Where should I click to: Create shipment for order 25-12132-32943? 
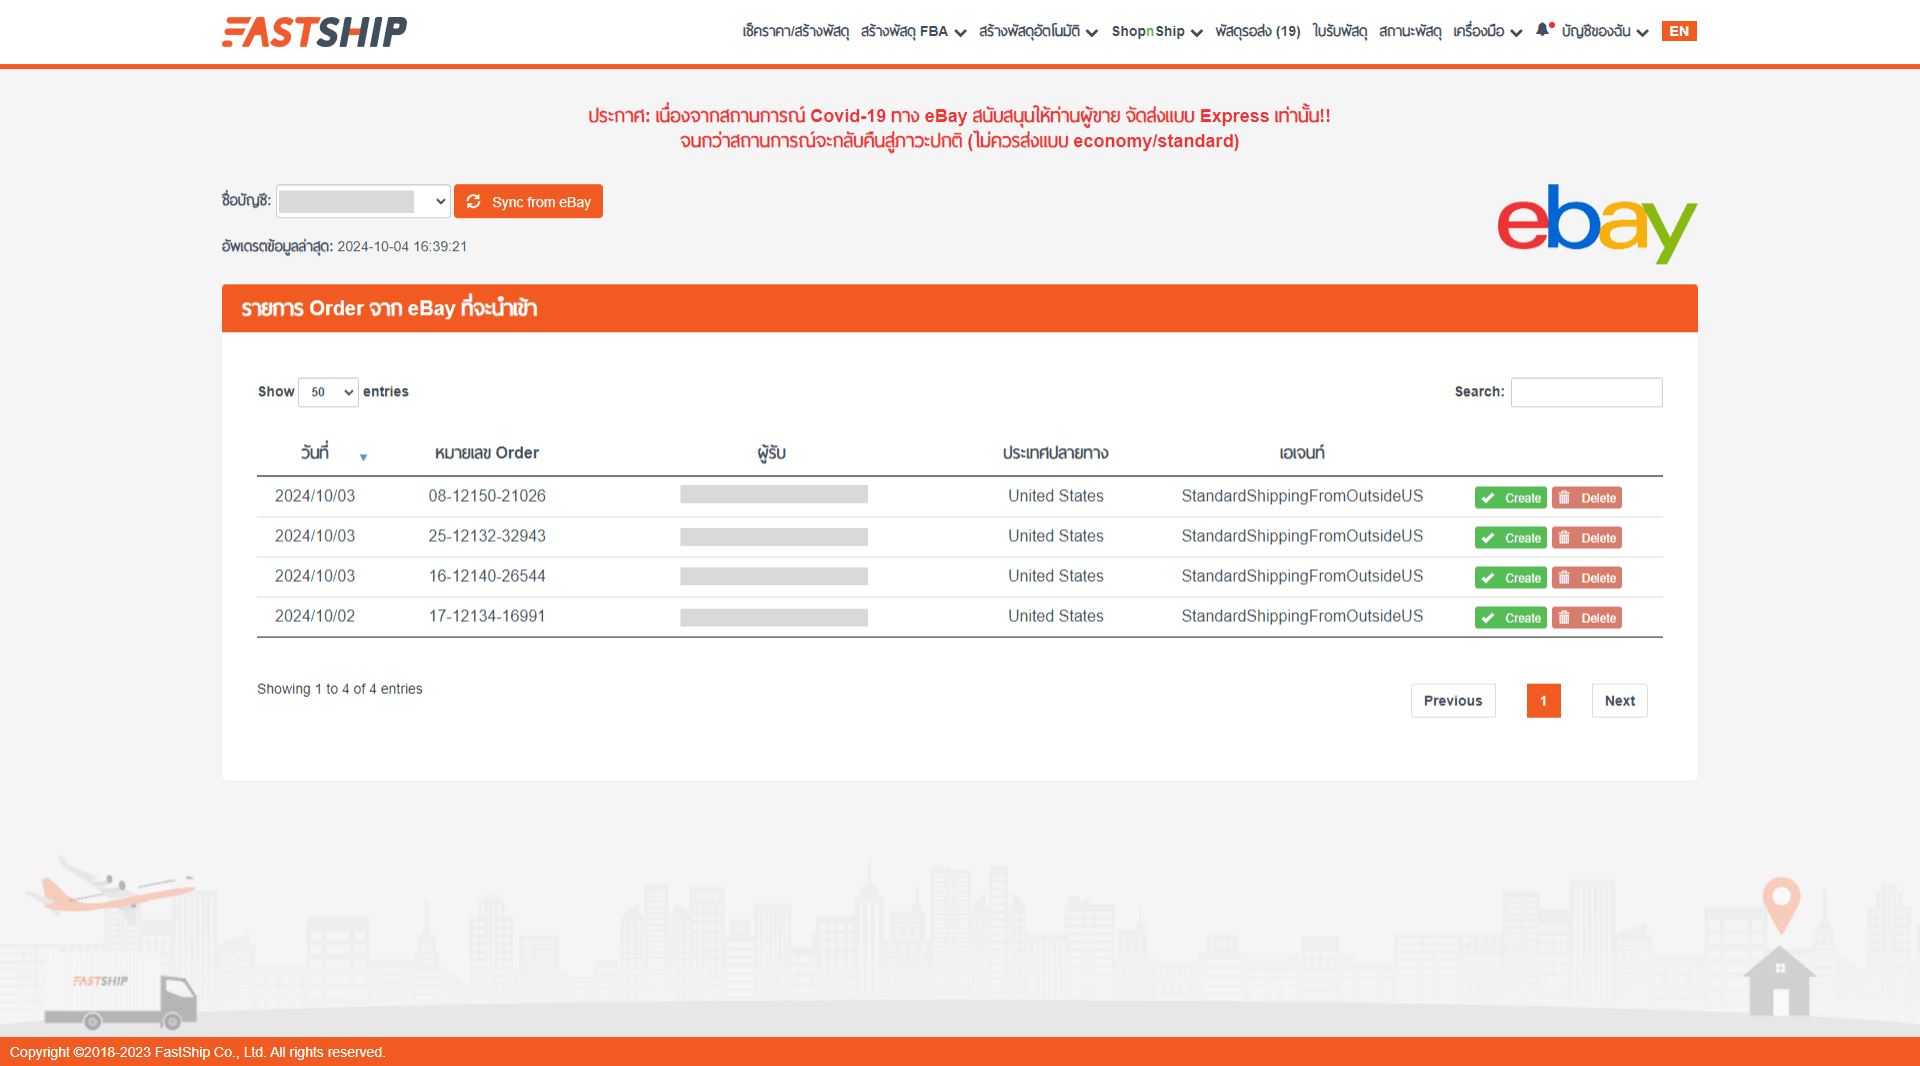[x=1510, y=538]
